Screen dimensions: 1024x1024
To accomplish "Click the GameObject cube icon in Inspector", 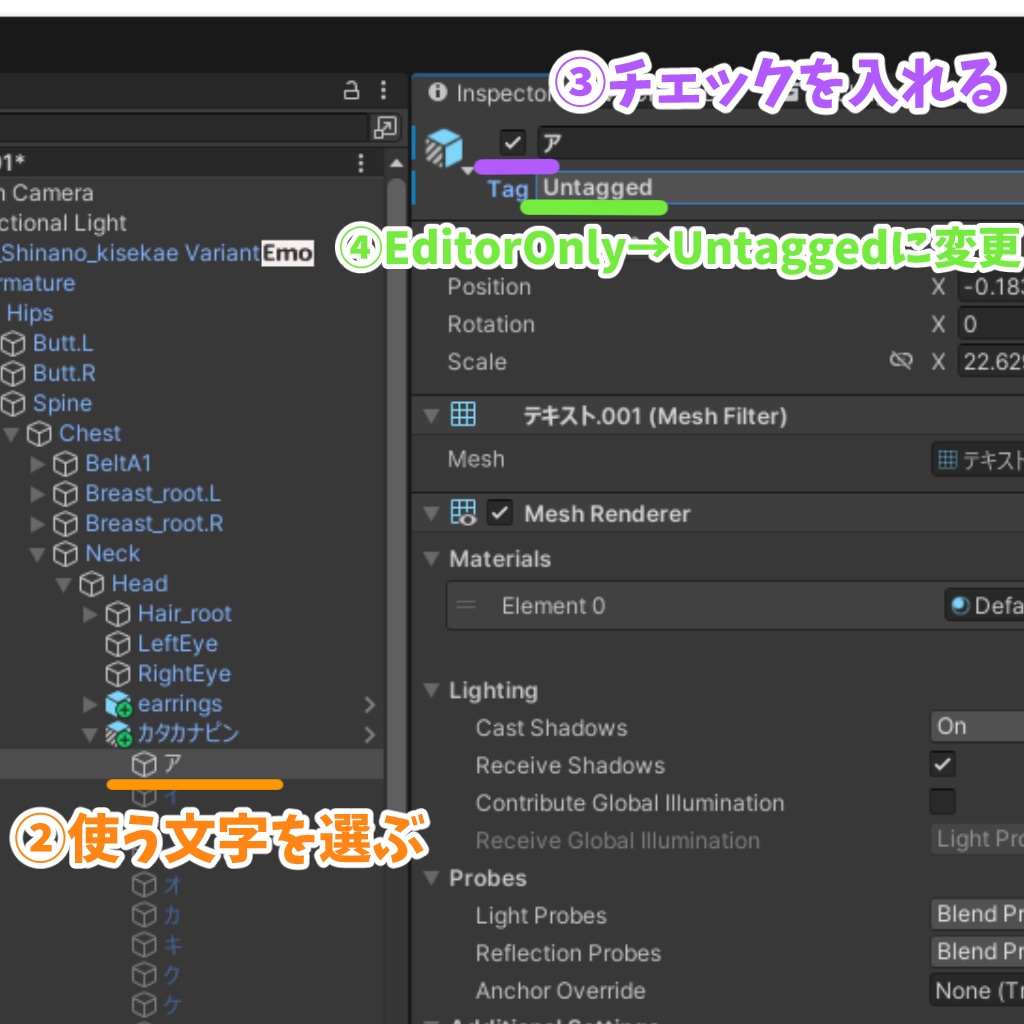I will point(444,148).
